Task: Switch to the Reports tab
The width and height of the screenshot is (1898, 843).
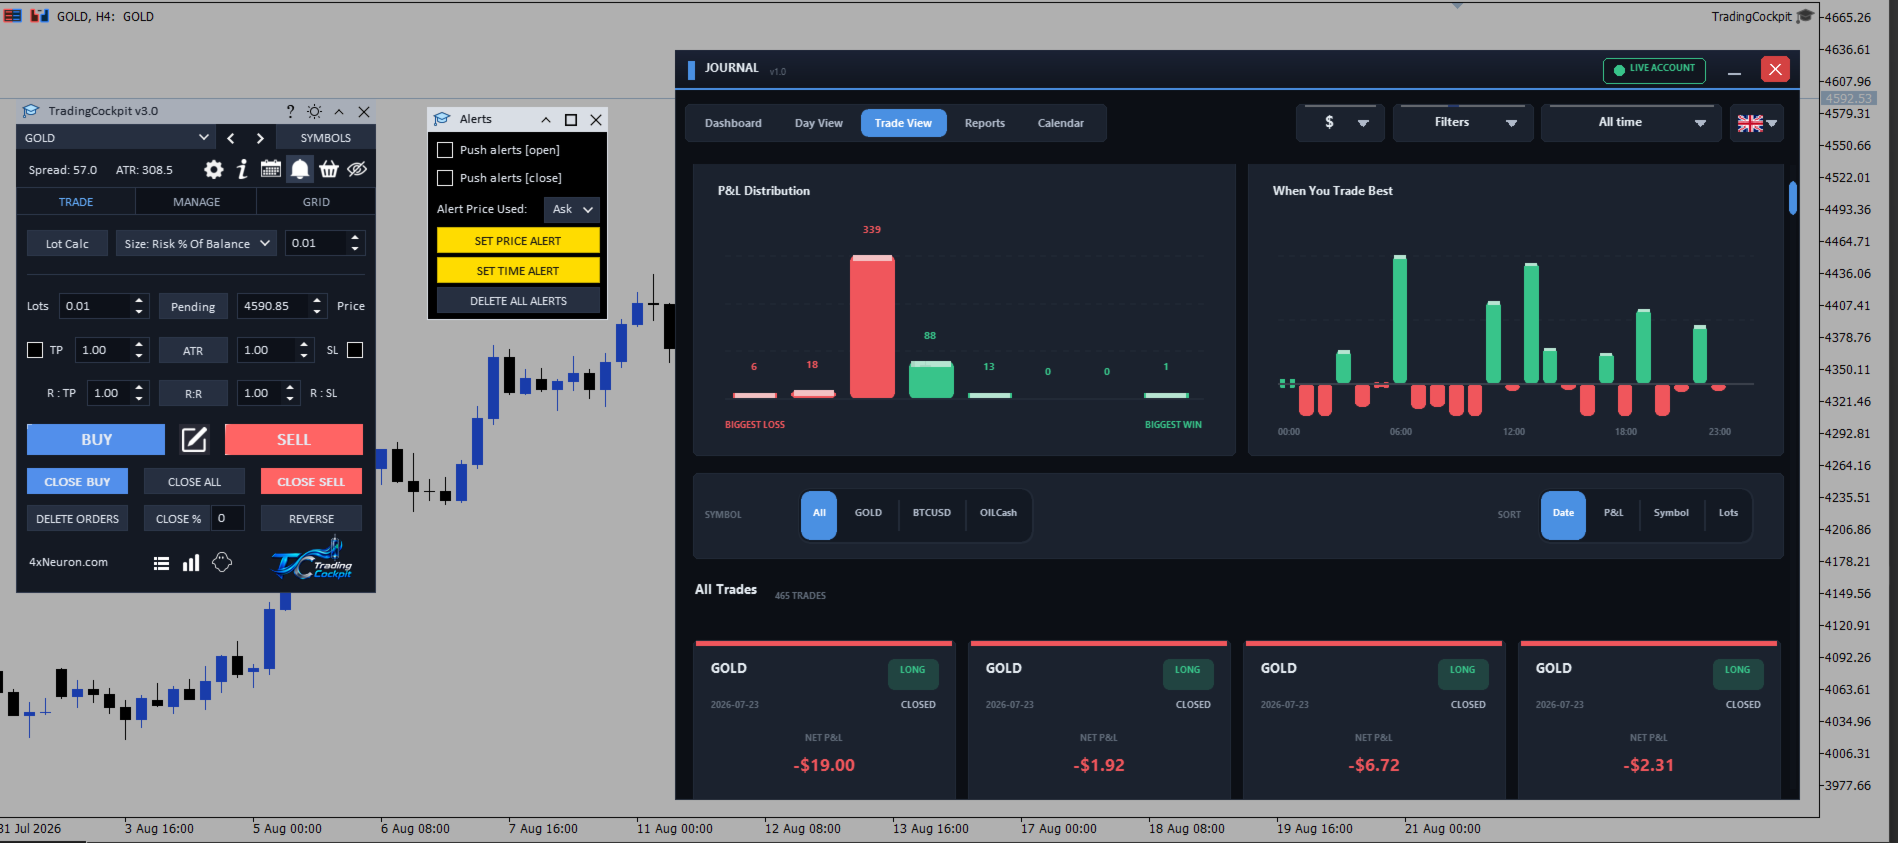Action: tap(985, 123)
